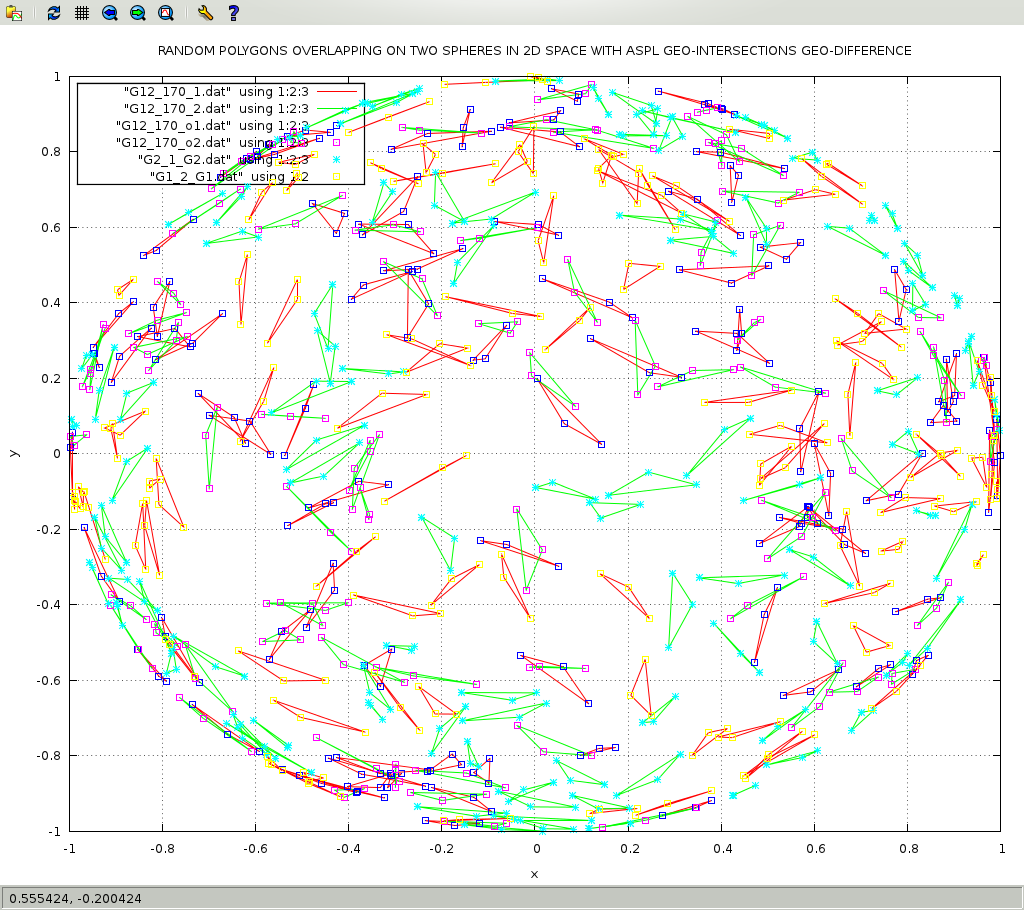
Task: Click the "-0.6" tick label on the y-axis
Action: (x=46, y=680)
